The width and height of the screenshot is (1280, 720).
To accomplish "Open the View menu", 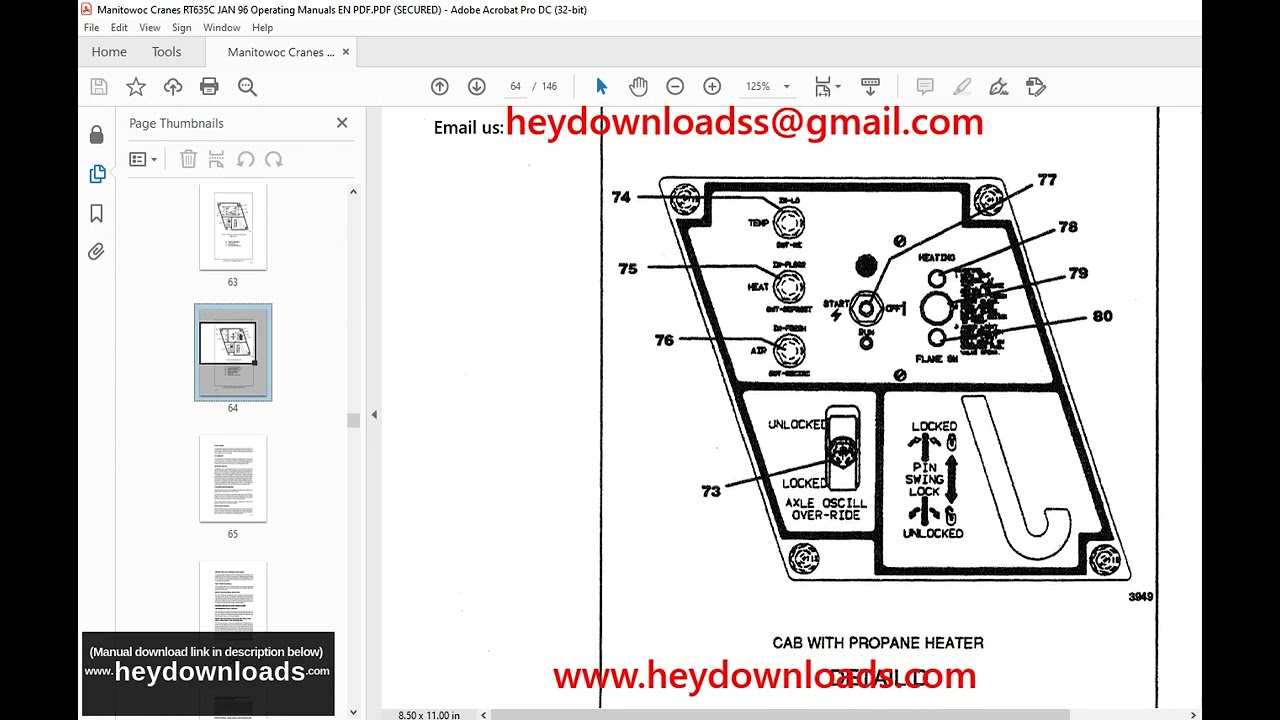I will click(150, 28).
